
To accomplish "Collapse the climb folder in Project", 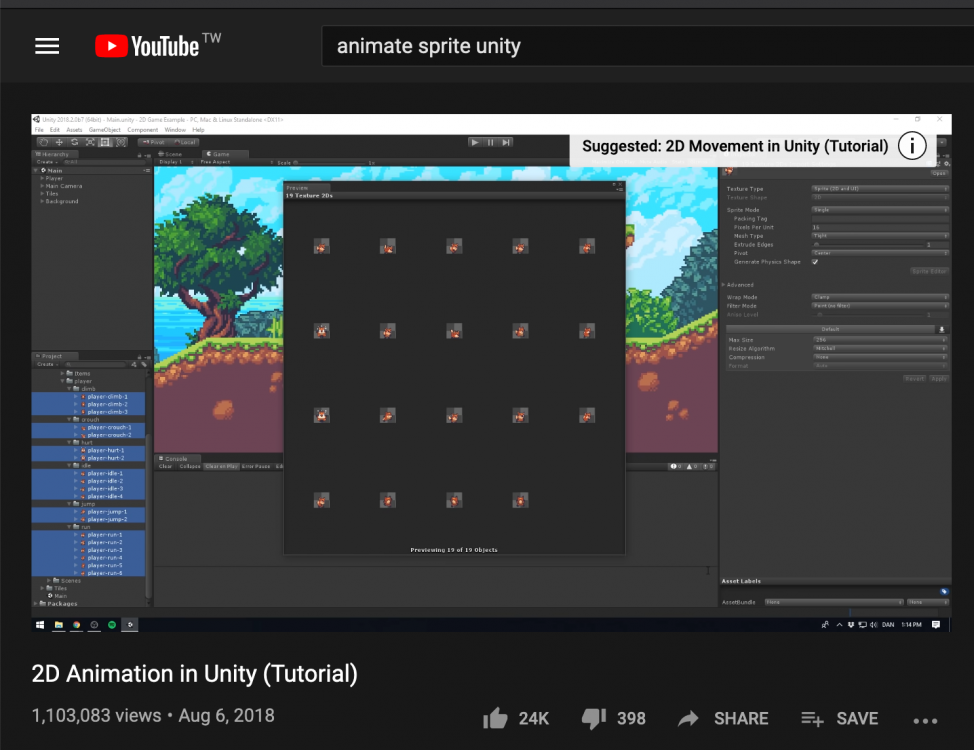I will click(69, 389).
